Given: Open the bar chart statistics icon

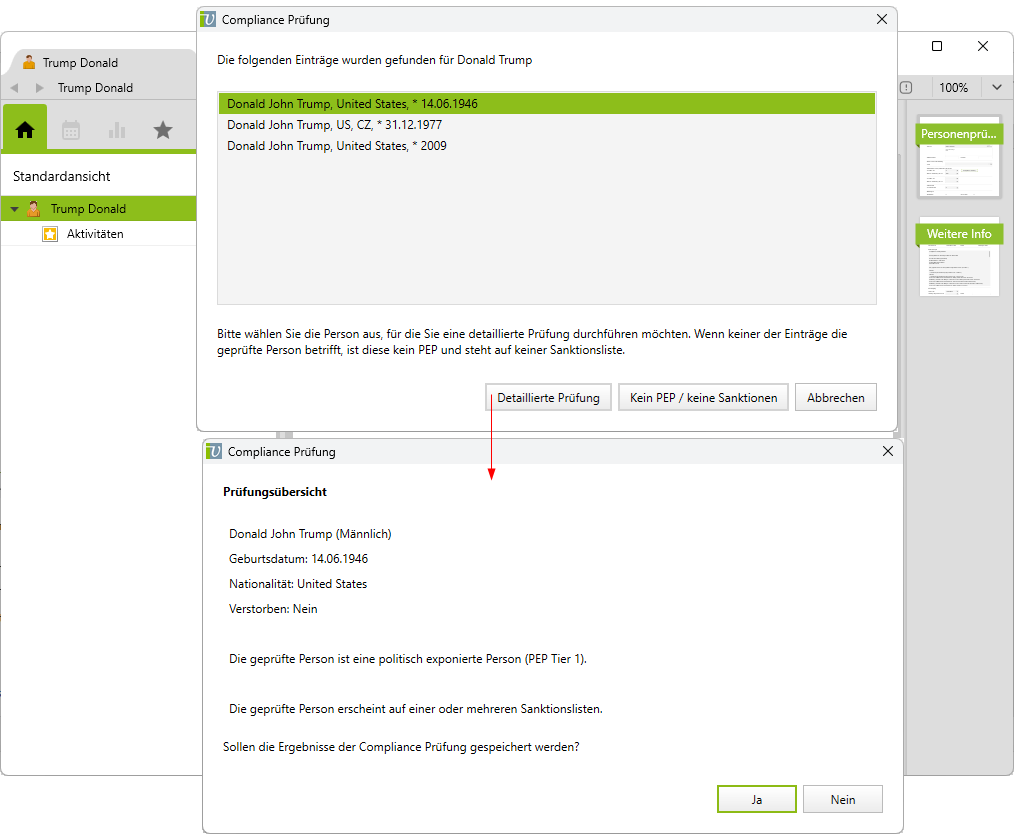Looking at the screenshot, I should pyautogui.click(x=117, y=130).
